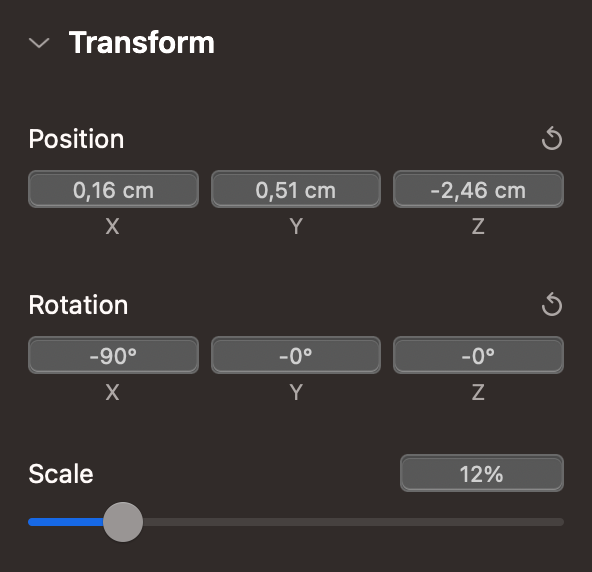Select the Rotation Z field showing -0°
Image resolution: width=592 pixels, height=572 pixels.
[478, 355]
